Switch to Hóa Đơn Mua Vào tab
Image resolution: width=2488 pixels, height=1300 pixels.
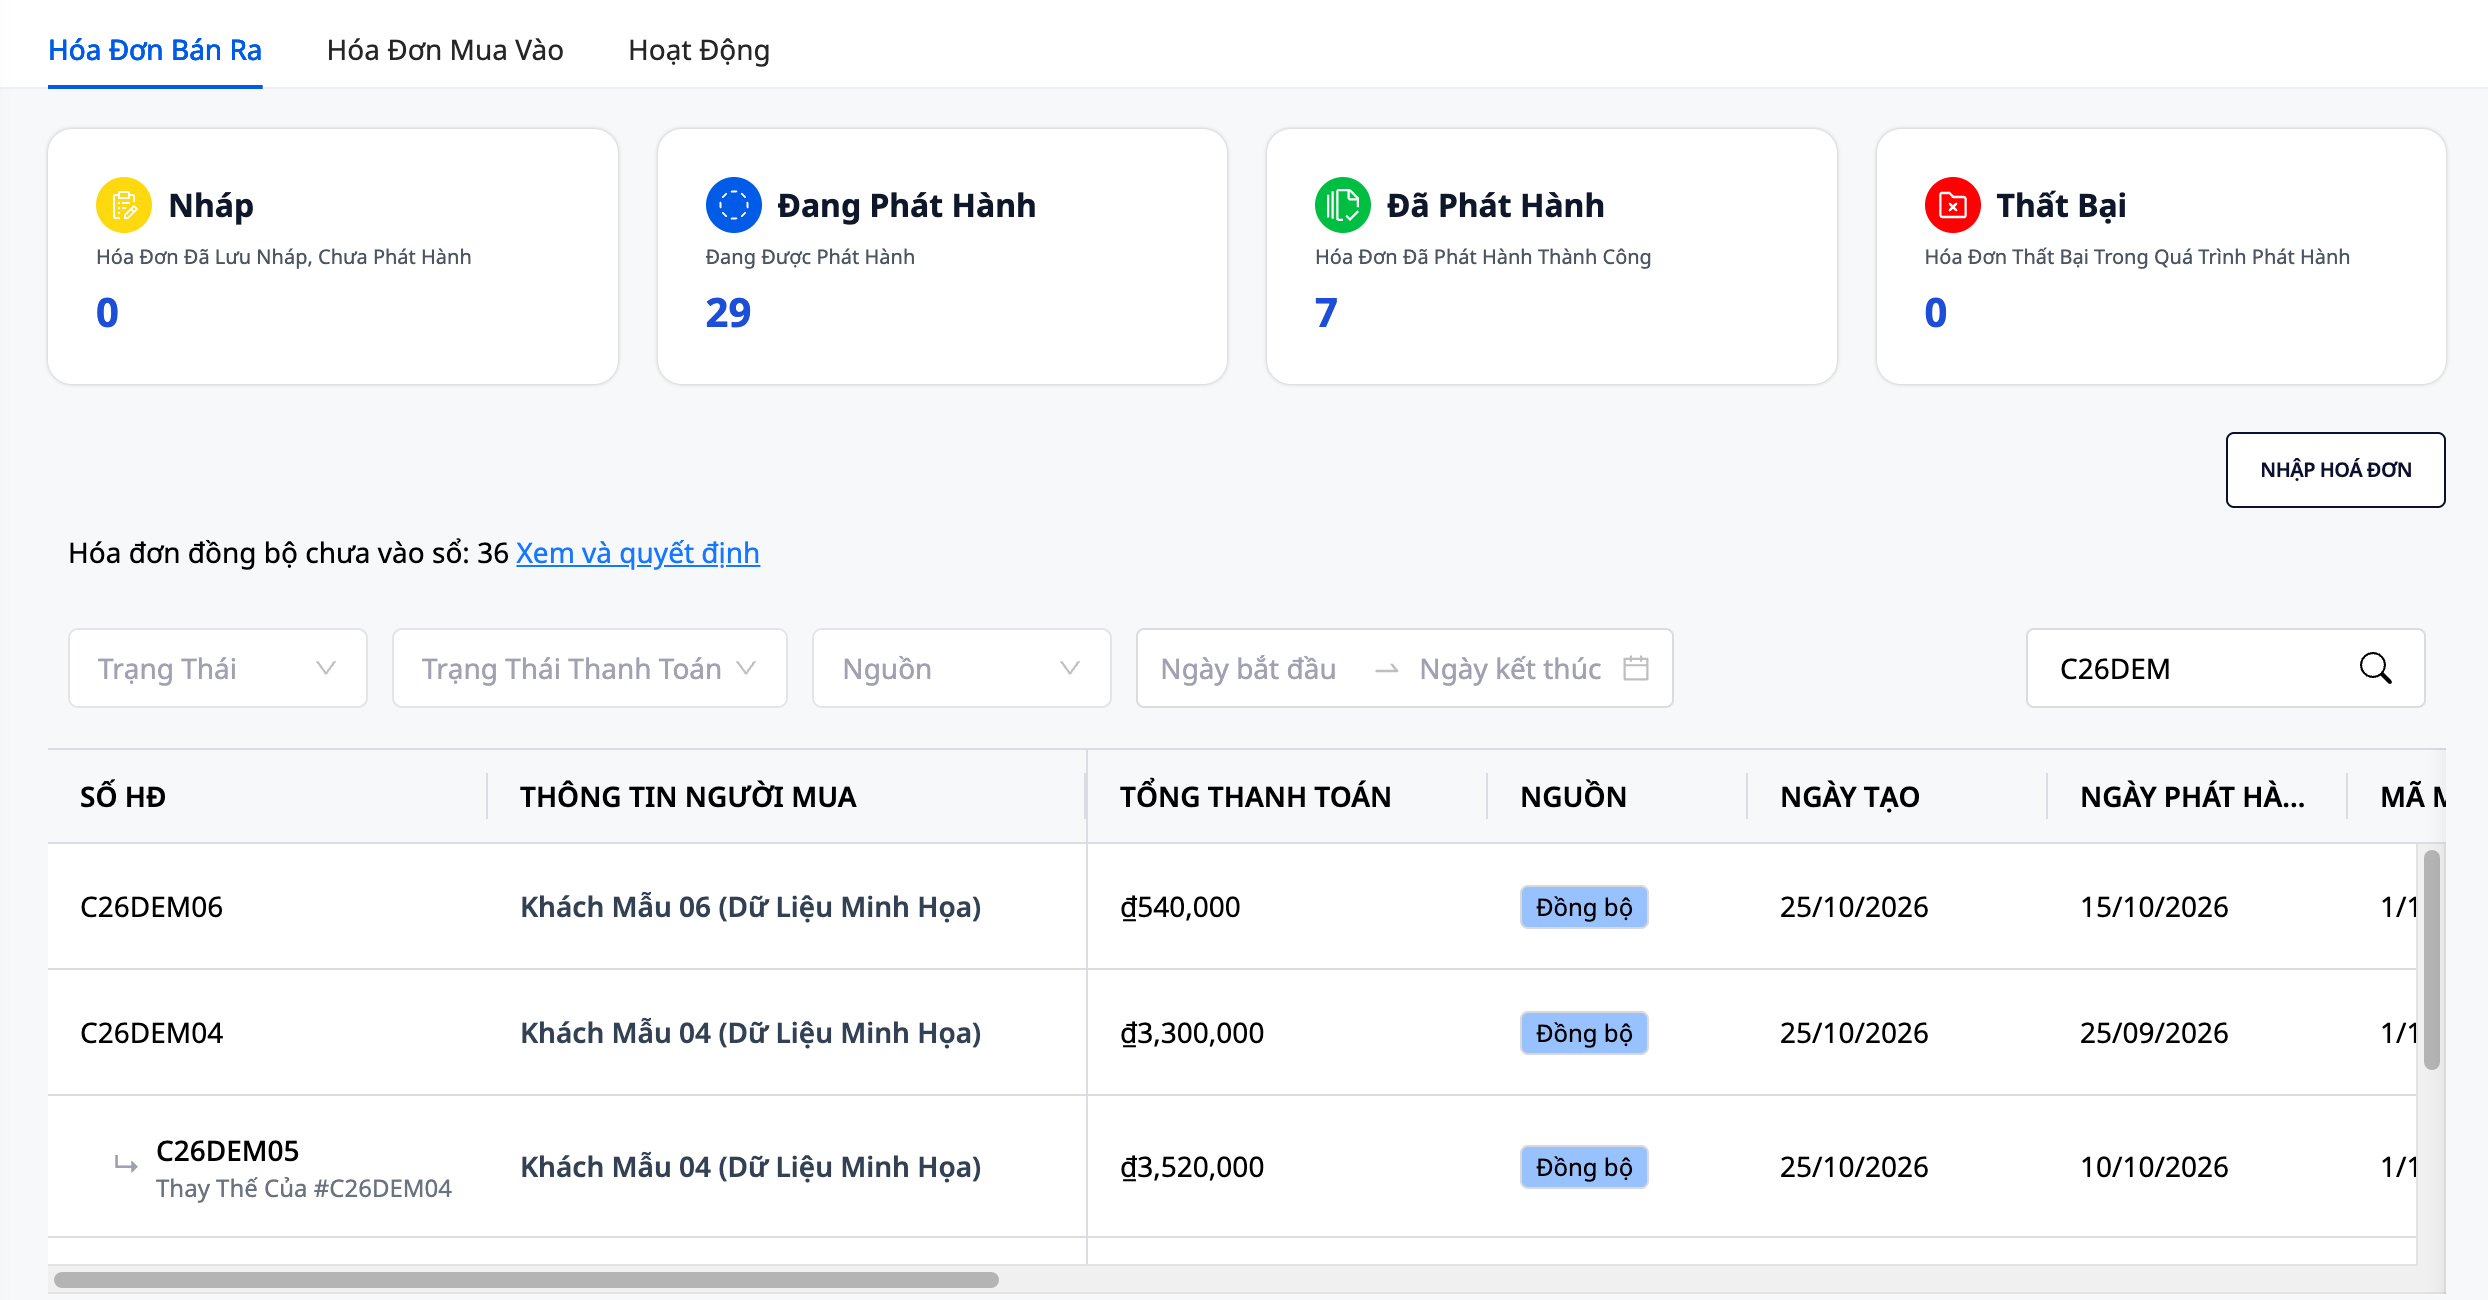tap(445, 50)
